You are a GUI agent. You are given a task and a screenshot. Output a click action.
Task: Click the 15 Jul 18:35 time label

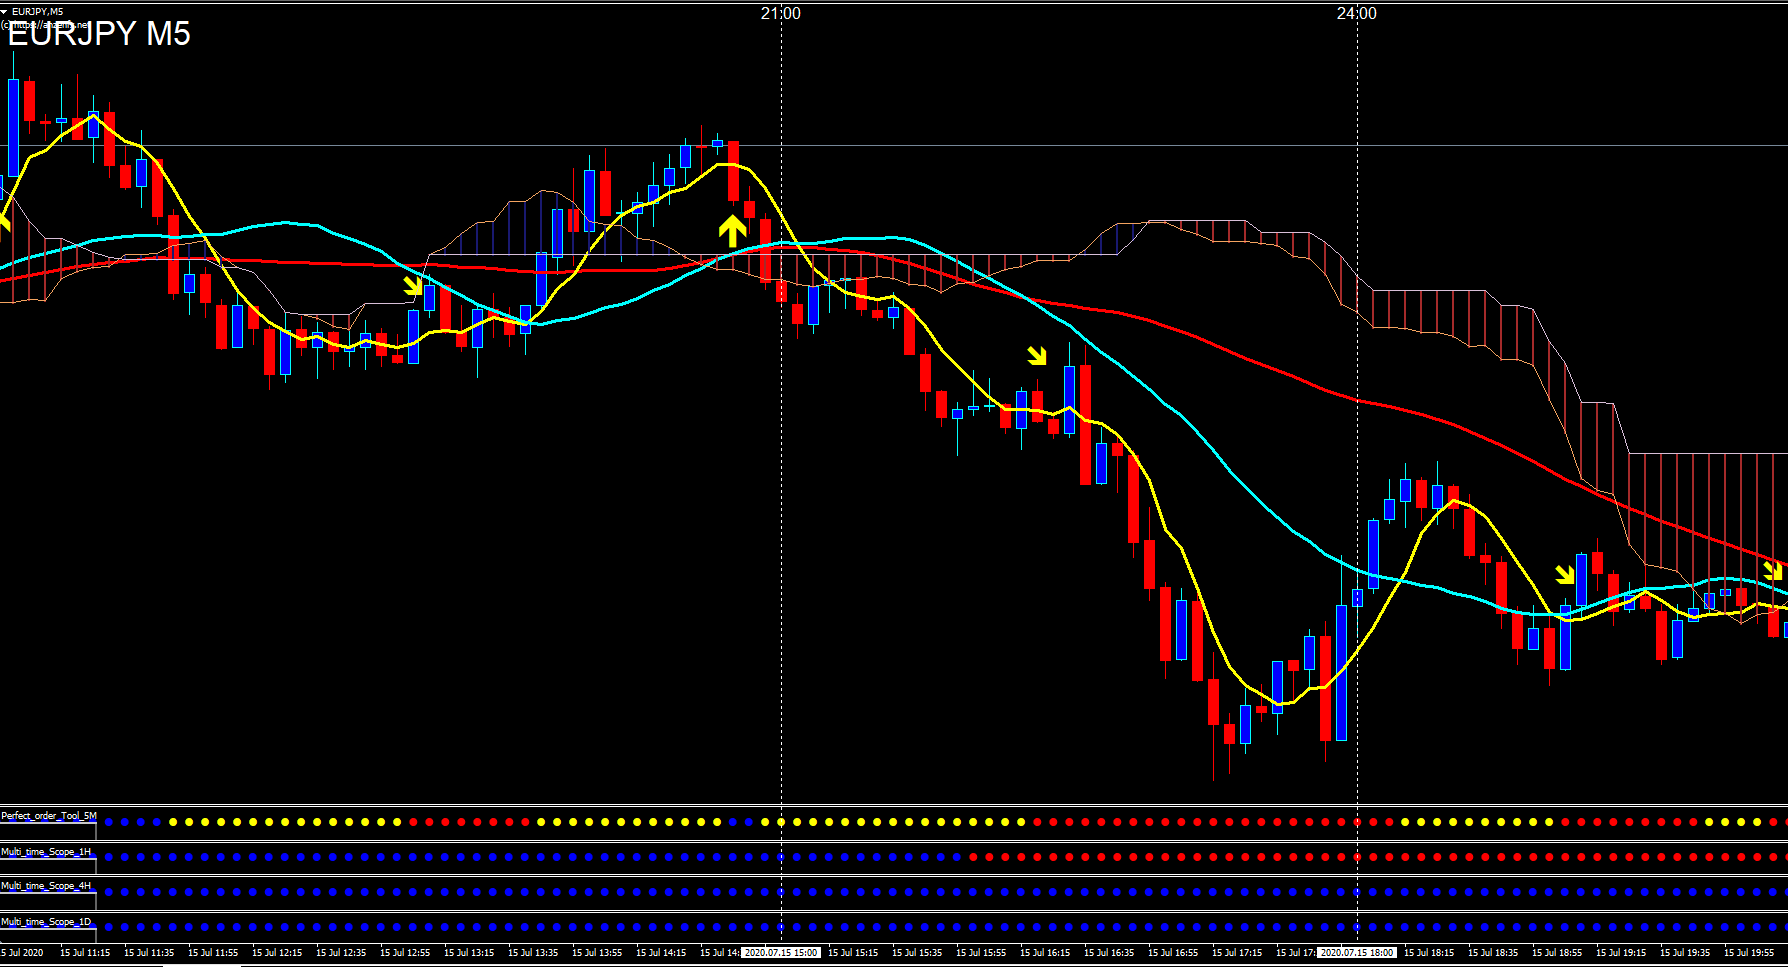pos(1493,953)
